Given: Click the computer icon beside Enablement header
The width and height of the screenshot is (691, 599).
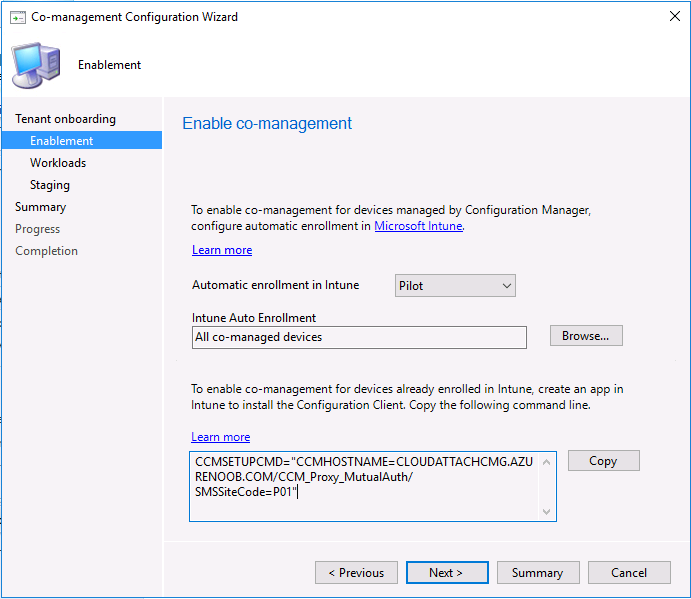Looking at the screenshot, I should click(x=36, y=65).
